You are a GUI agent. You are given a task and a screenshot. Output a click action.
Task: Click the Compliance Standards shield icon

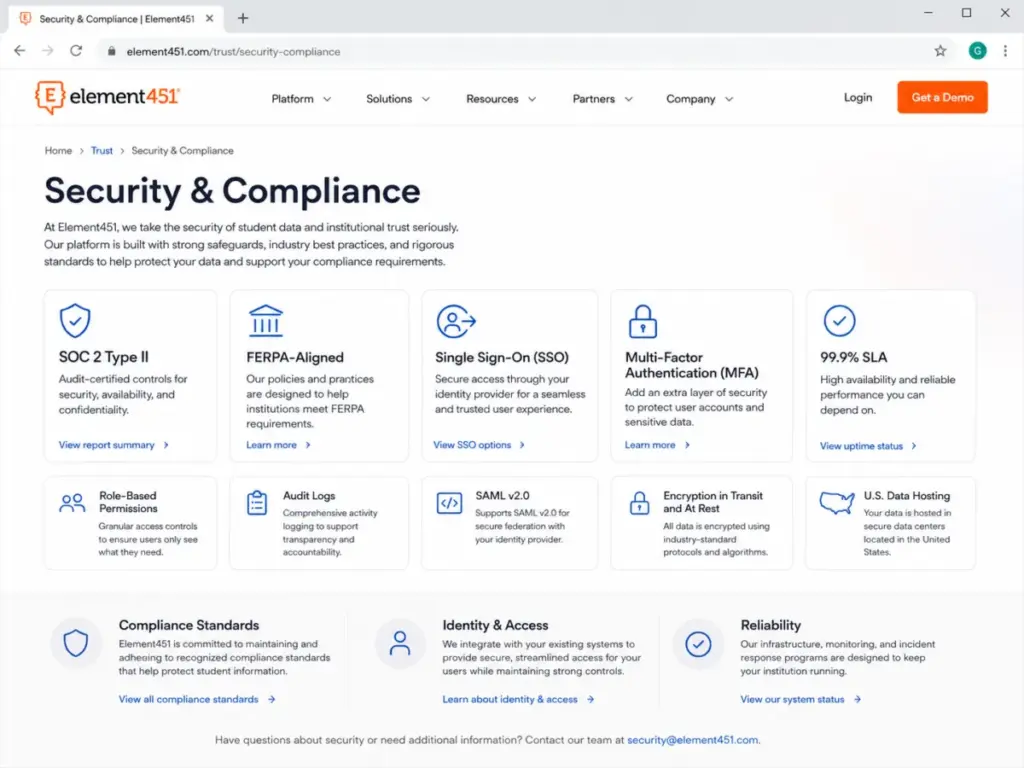(x=76, y=643)
